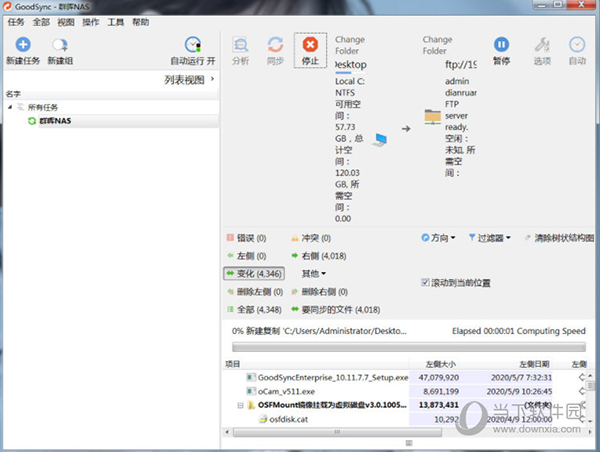Click the 新建任务 plus icon
Image resolution: width=600 pixels, height=452 pixels.
23,45
